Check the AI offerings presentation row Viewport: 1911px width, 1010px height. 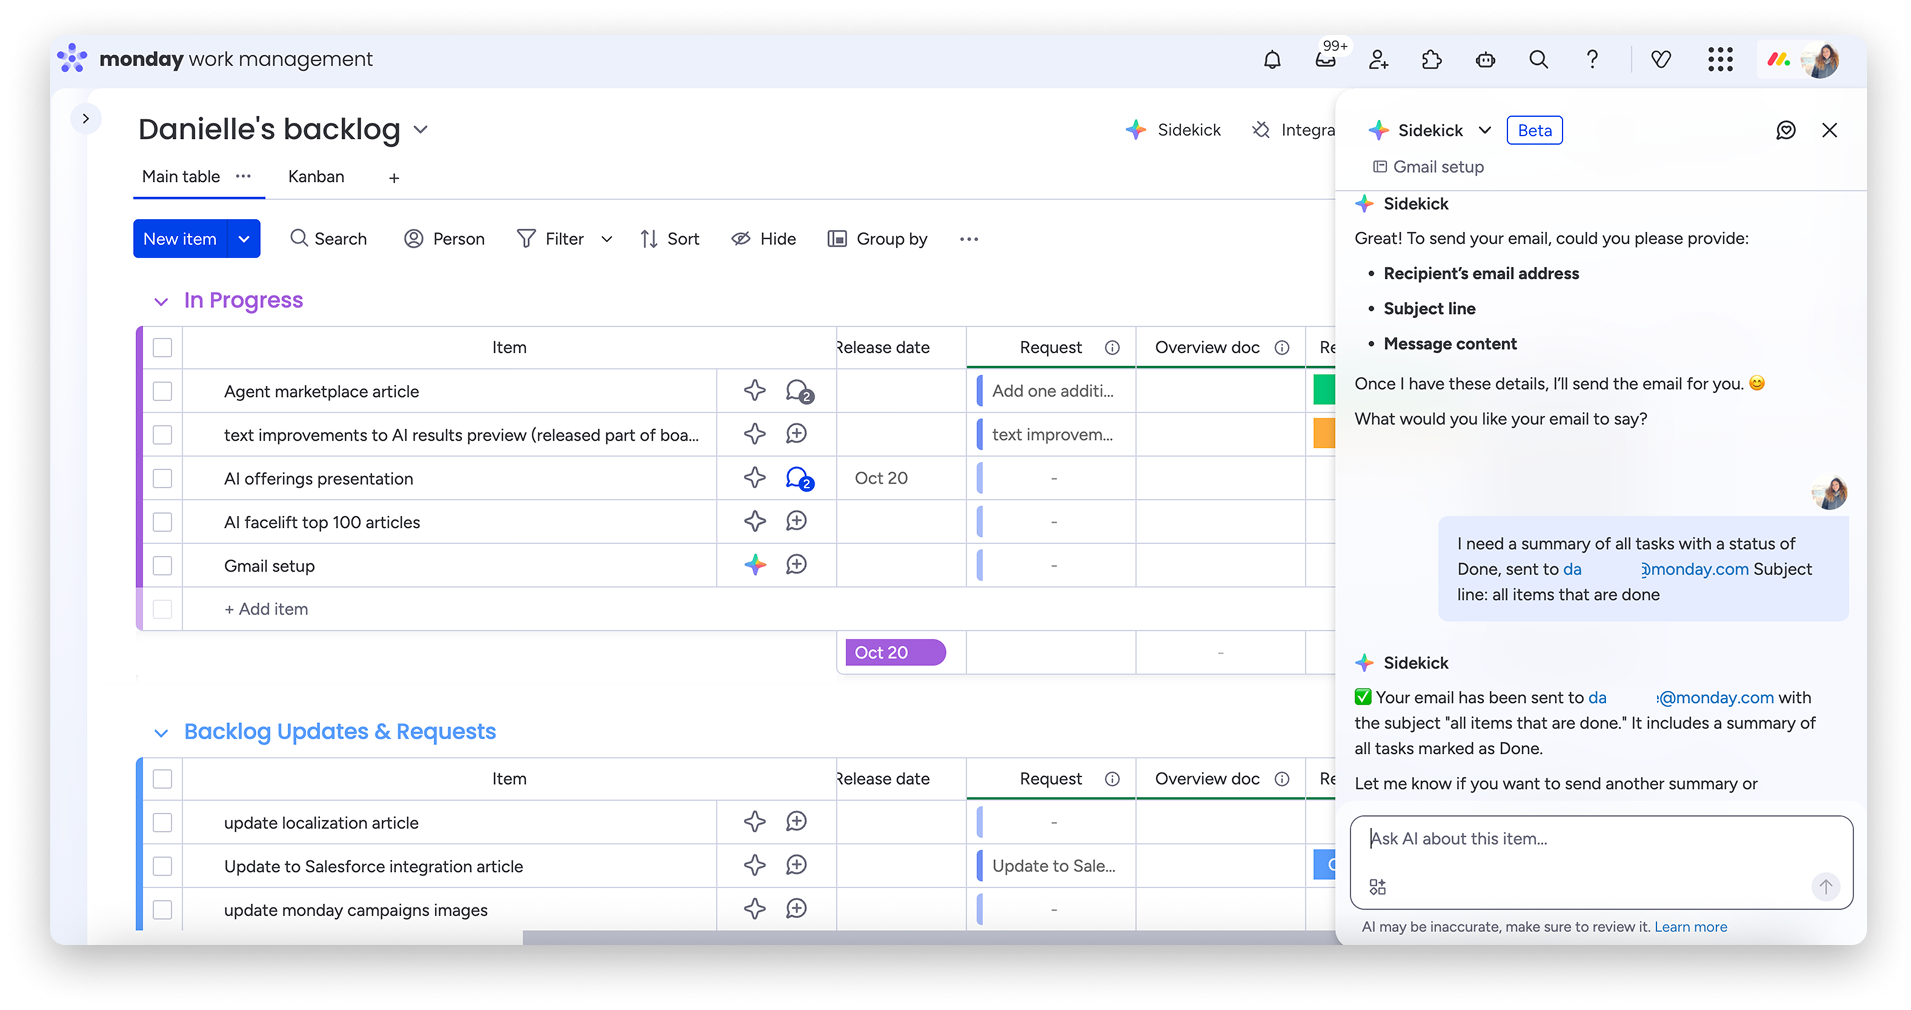tap(162, 478)
